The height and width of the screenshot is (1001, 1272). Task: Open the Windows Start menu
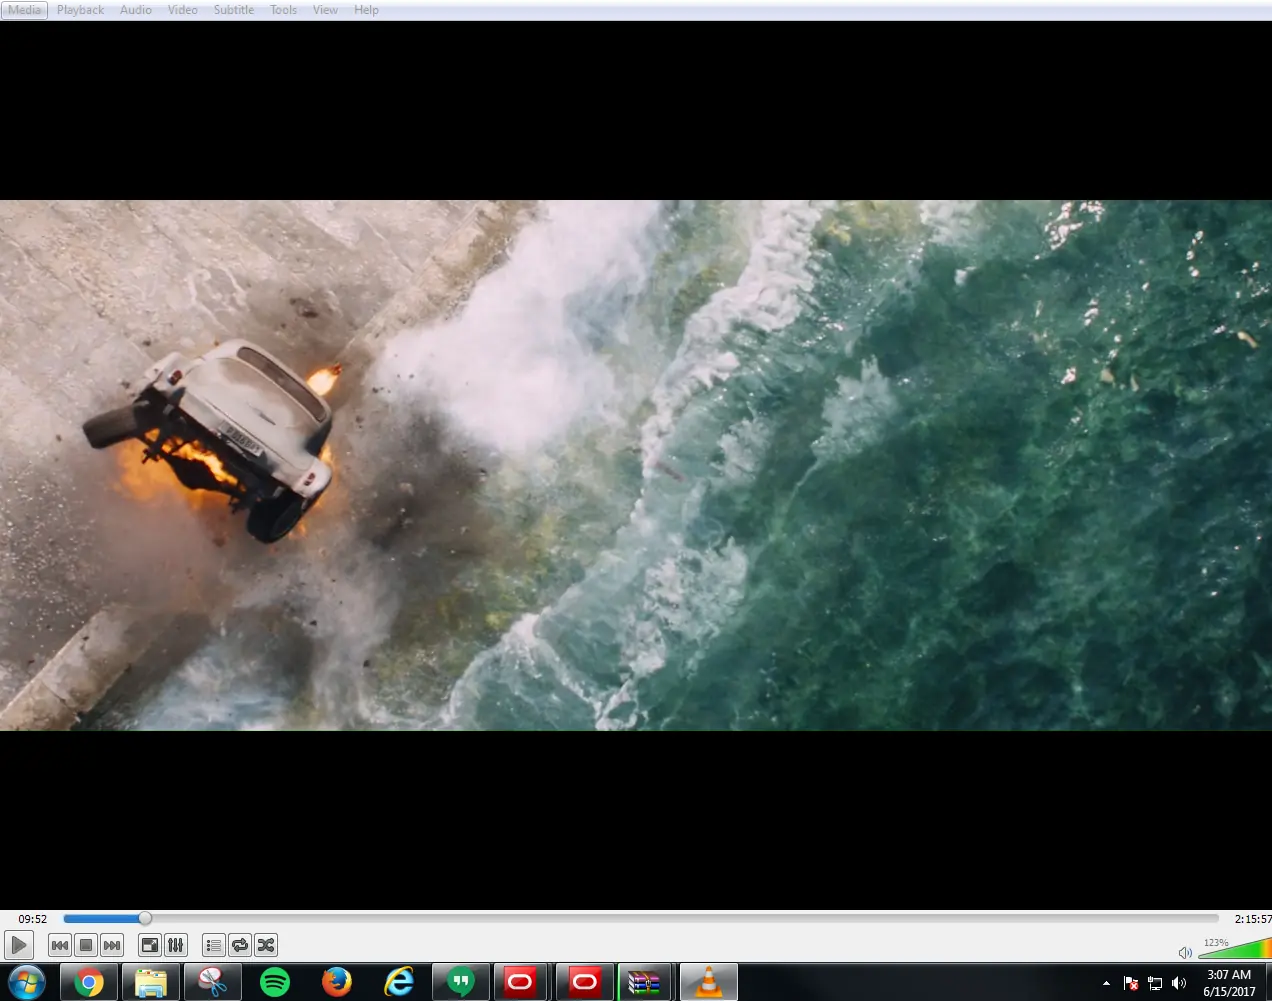pos(27,983)
